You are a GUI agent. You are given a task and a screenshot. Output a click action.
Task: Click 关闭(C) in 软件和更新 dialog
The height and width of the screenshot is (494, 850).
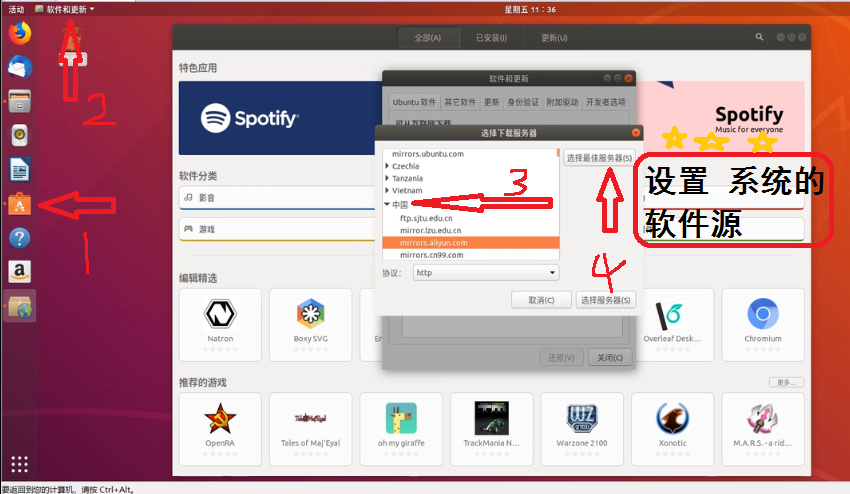(610, 358)
